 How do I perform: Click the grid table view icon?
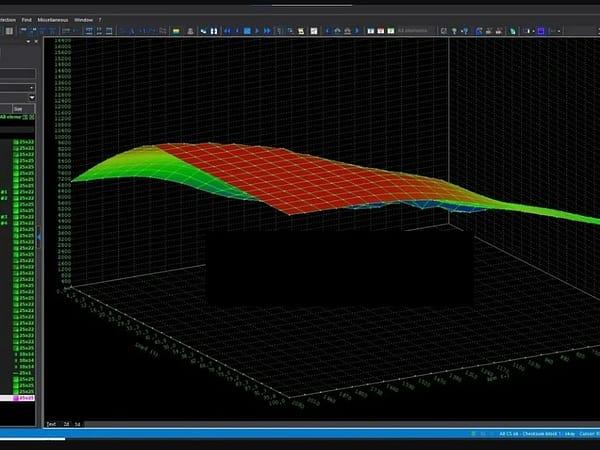tap(10, 31)
